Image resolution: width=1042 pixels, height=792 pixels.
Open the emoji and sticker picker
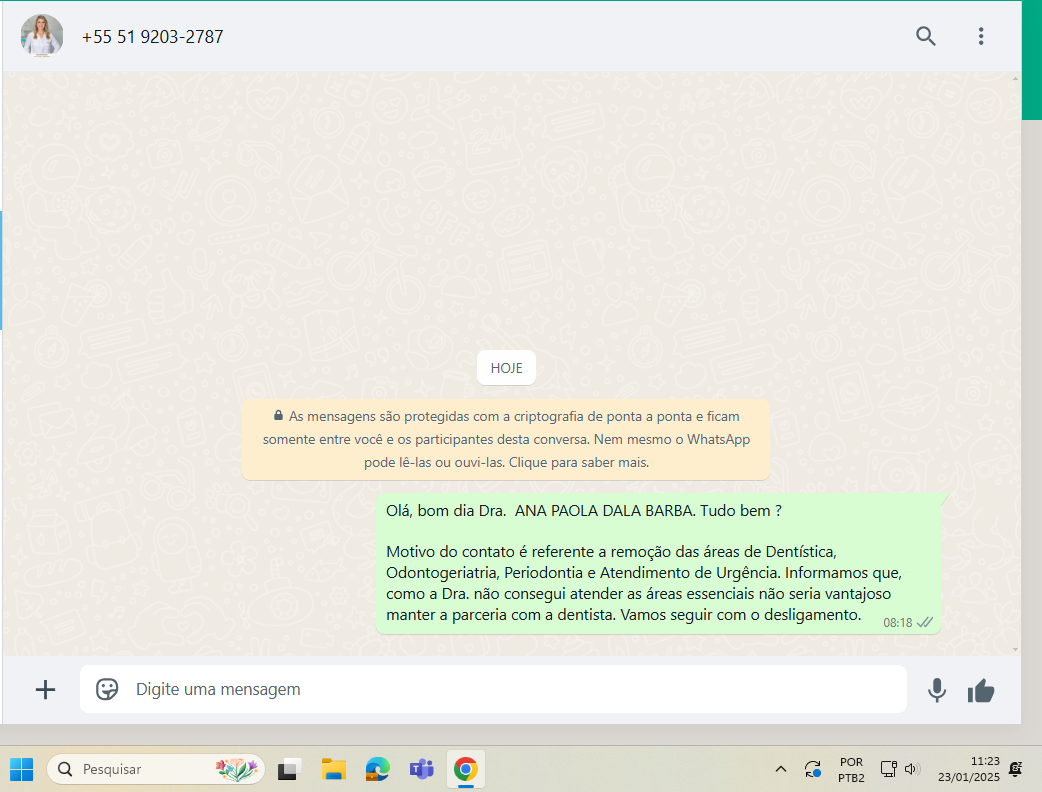pyautogui.click(x=107, y=690)
